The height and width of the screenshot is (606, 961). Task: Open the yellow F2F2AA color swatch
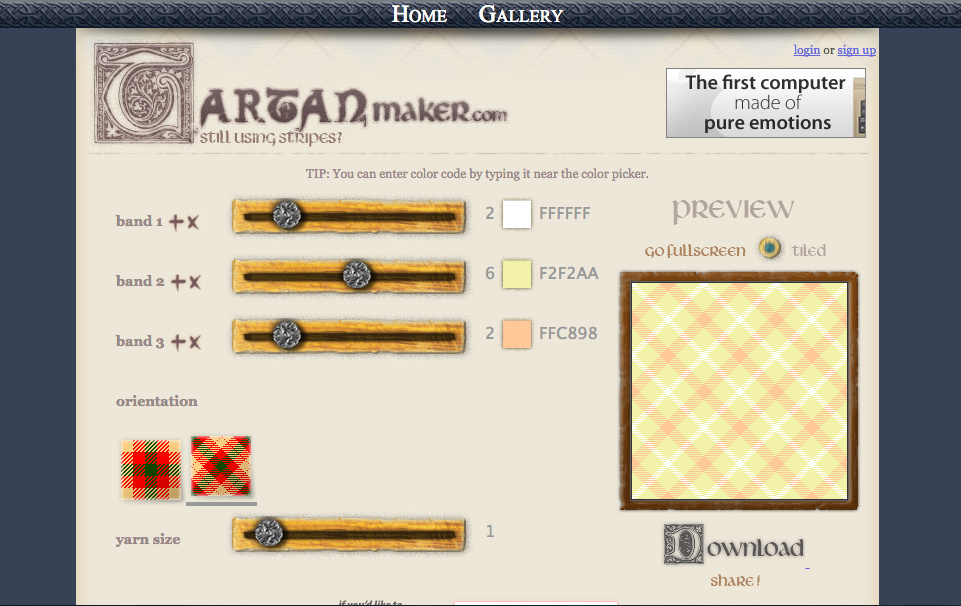(517, 274)
